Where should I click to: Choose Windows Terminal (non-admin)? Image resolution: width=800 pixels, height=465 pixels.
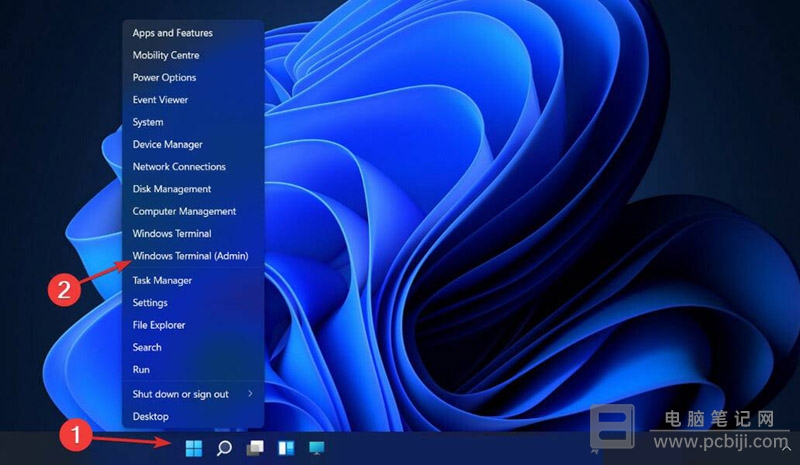coord(172,233)
